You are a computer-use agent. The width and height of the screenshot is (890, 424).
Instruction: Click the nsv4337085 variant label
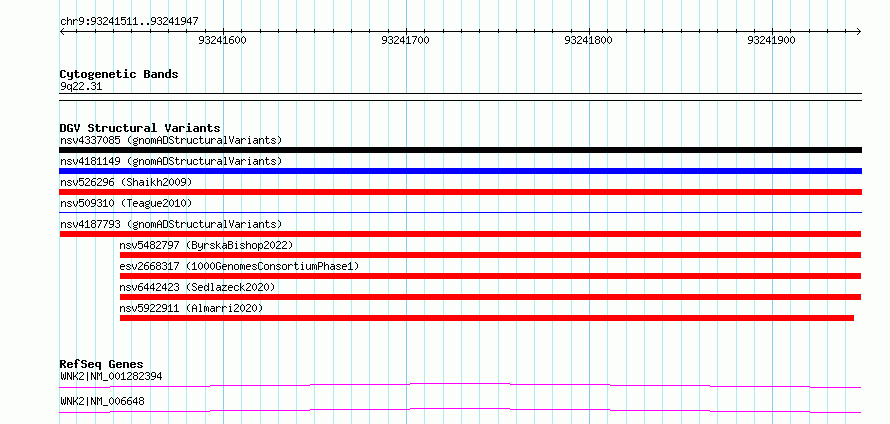[x=171, y=140]
